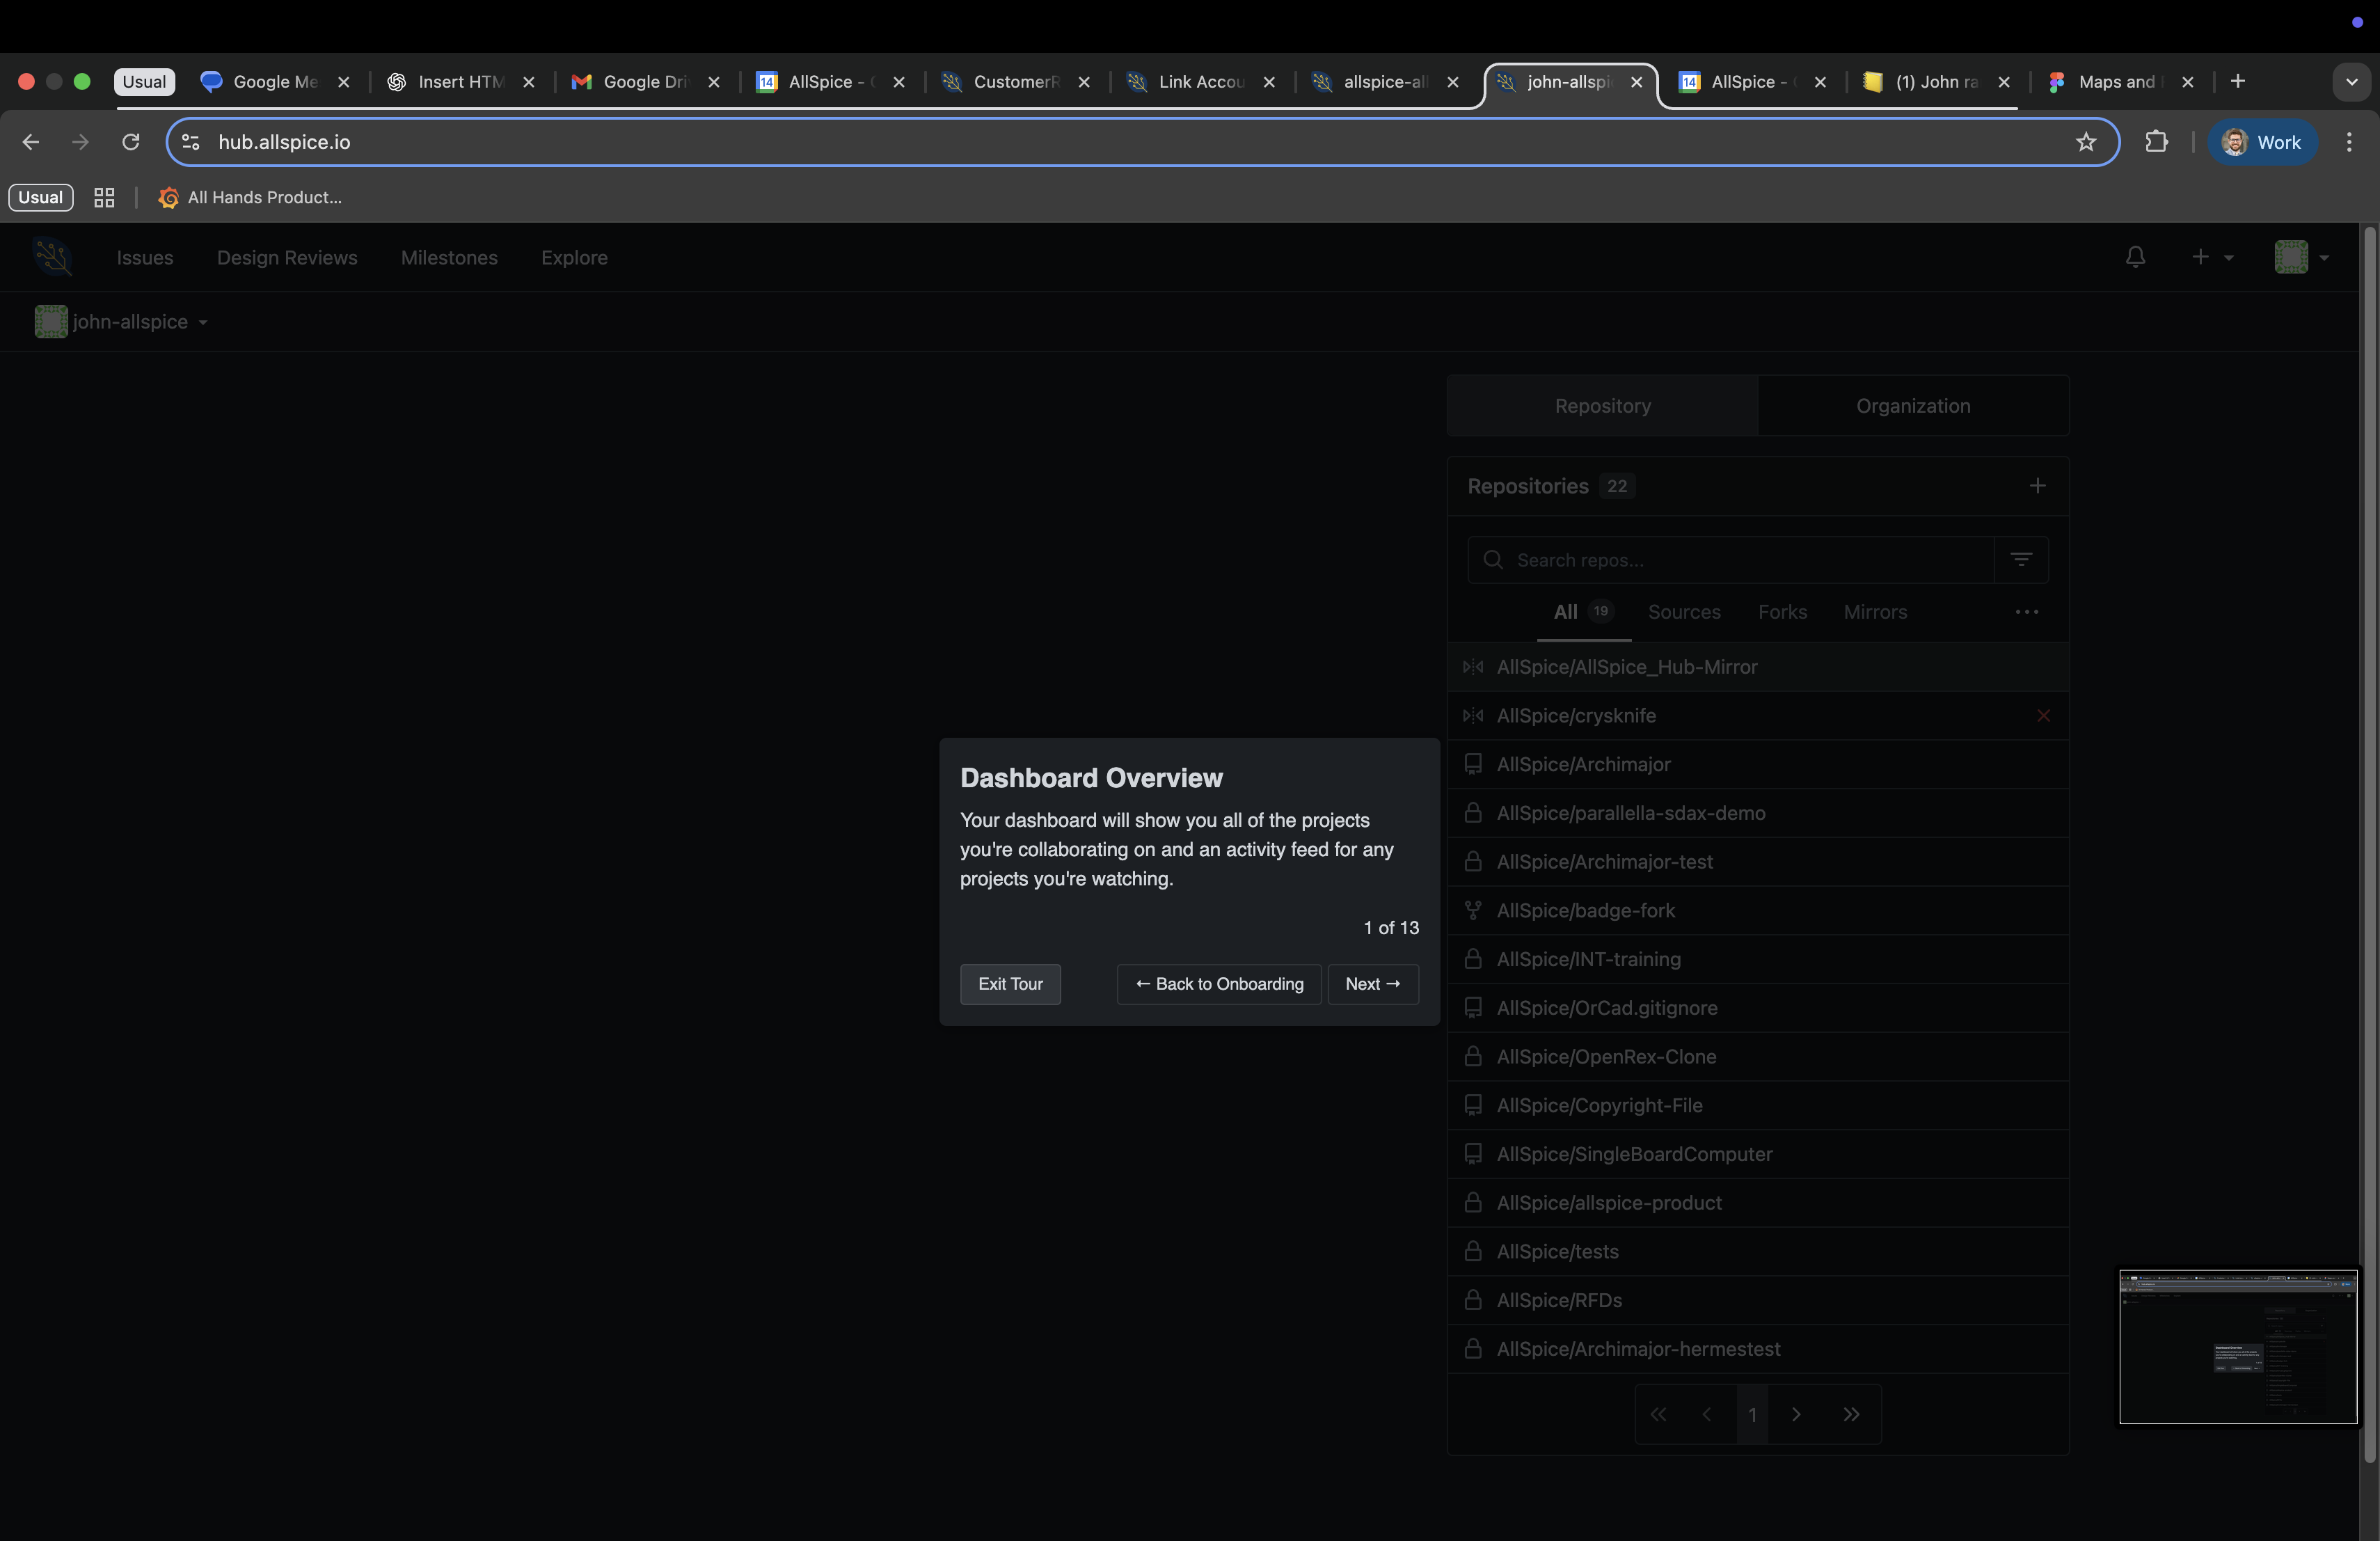Open Chrome three-dot menu
Screen dimensions: 2380x1541
(x=2349, y=142)
